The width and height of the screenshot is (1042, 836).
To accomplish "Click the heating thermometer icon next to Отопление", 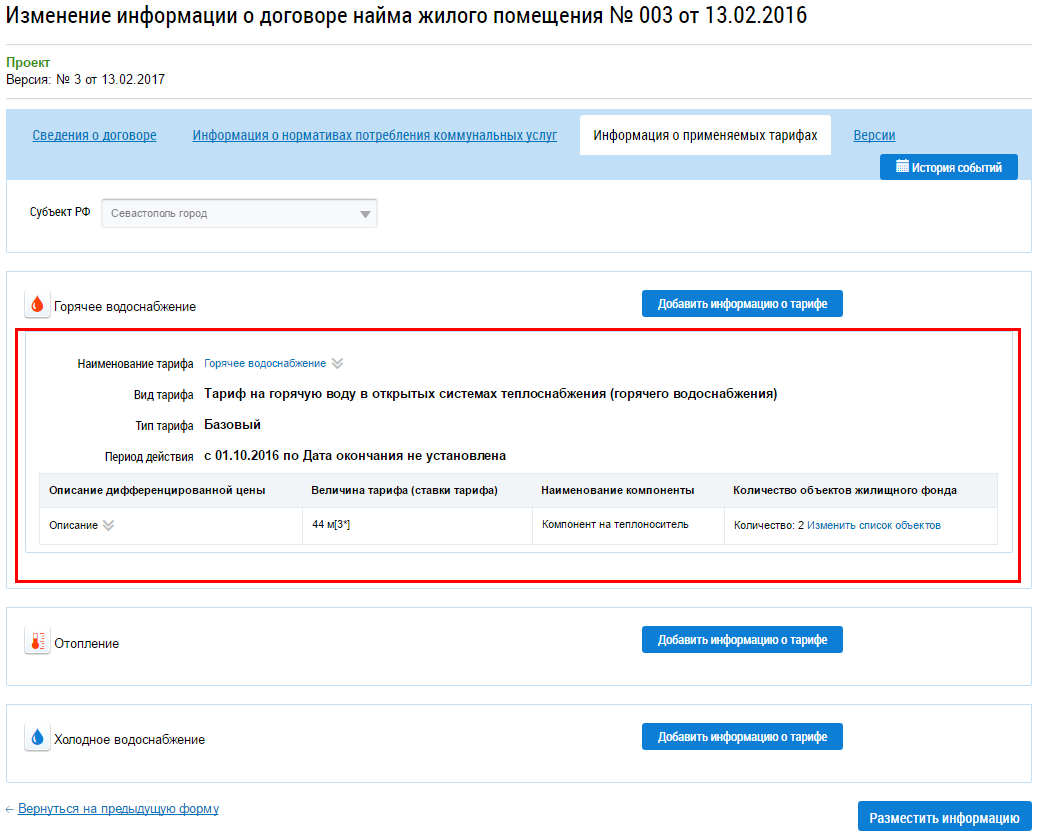I will click(37, 642).
